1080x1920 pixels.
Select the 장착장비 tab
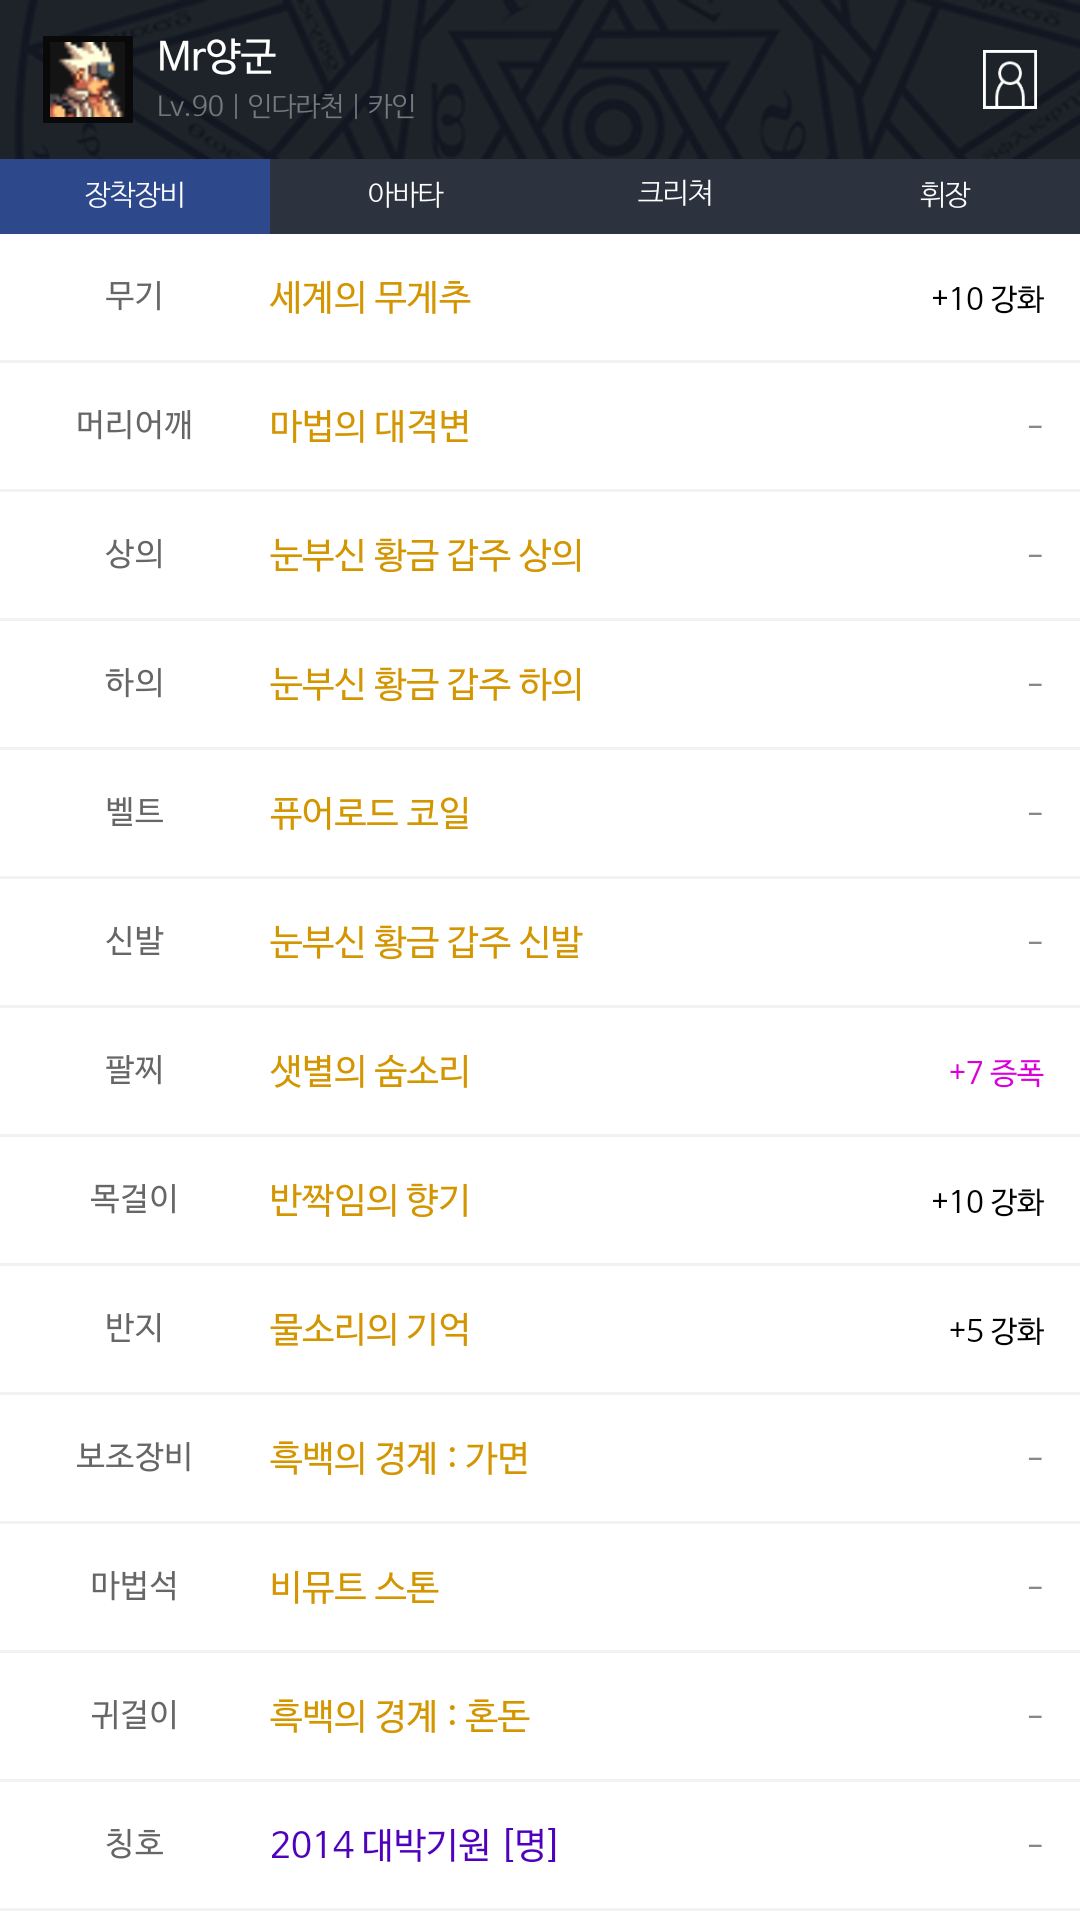135,195
